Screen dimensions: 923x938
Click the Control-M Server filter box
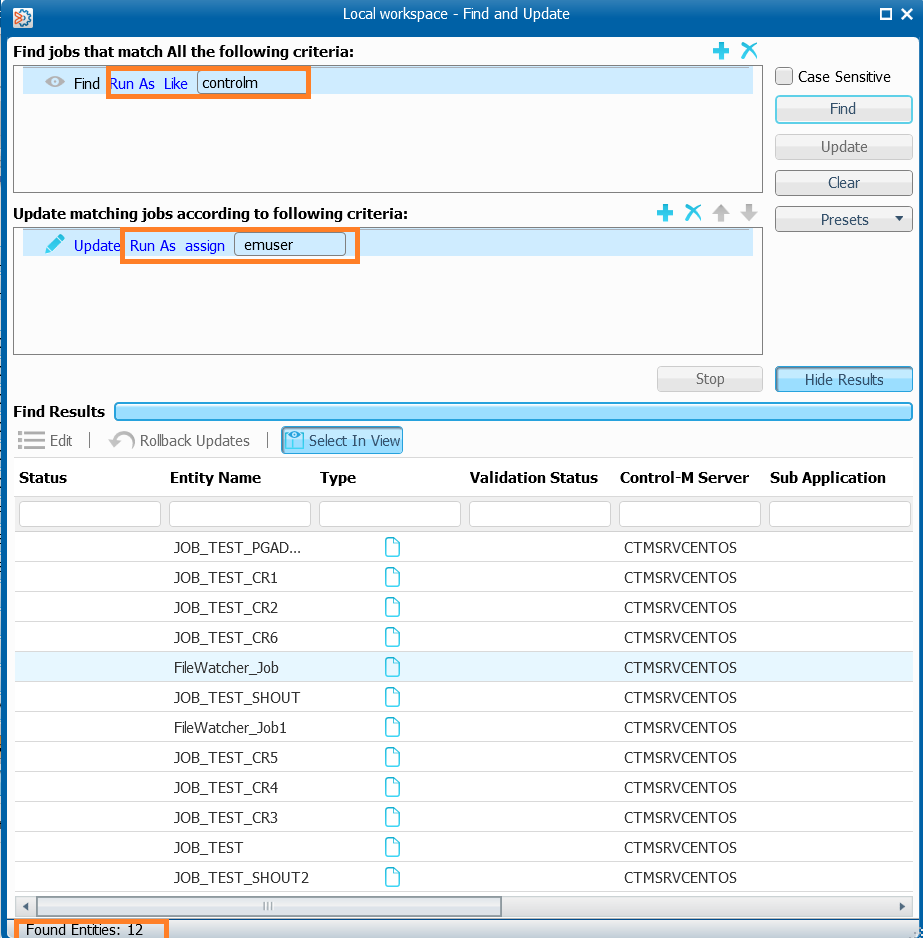coord(690,514)
